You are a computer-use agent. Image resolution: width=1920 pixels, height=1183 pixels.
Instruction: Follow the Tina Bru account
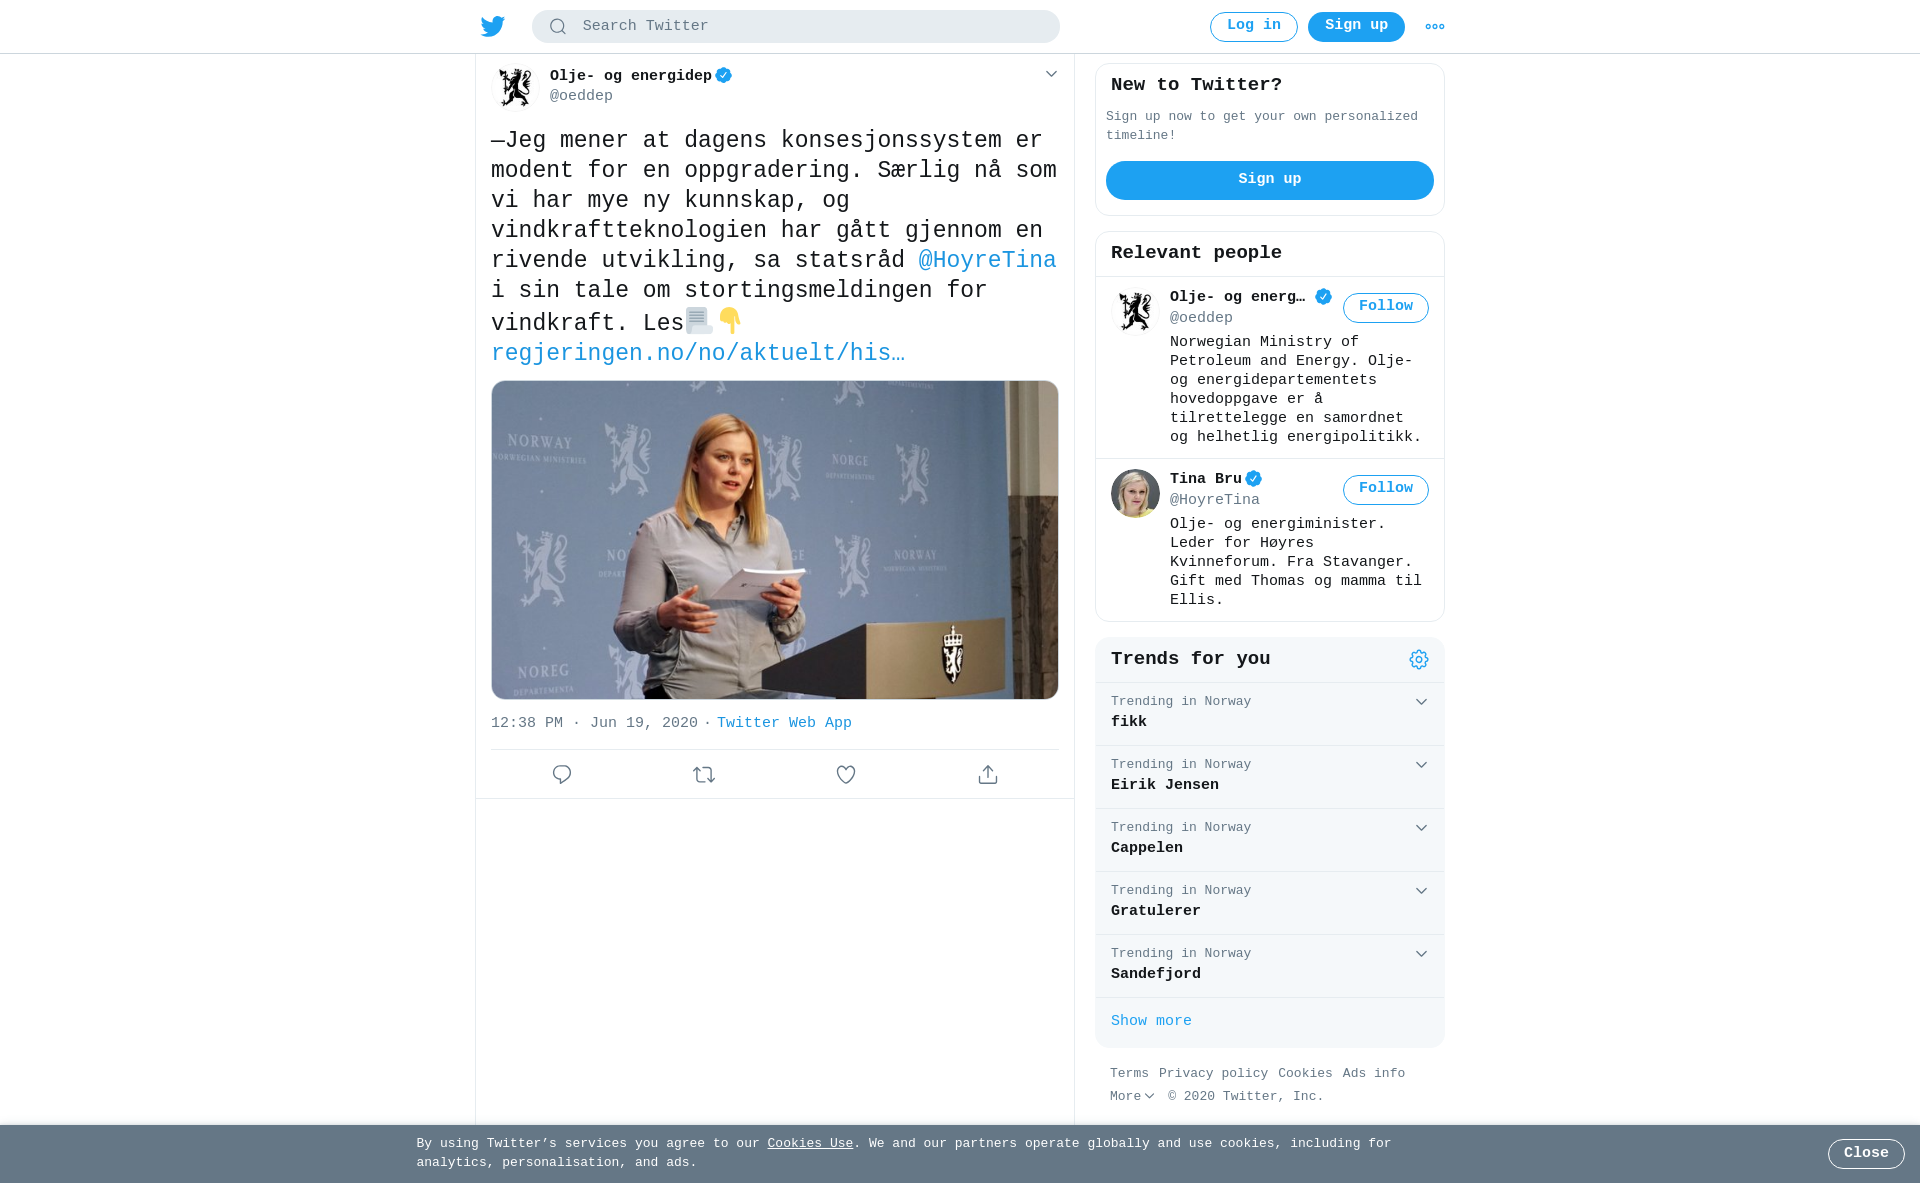click(x=1386, y=490)
